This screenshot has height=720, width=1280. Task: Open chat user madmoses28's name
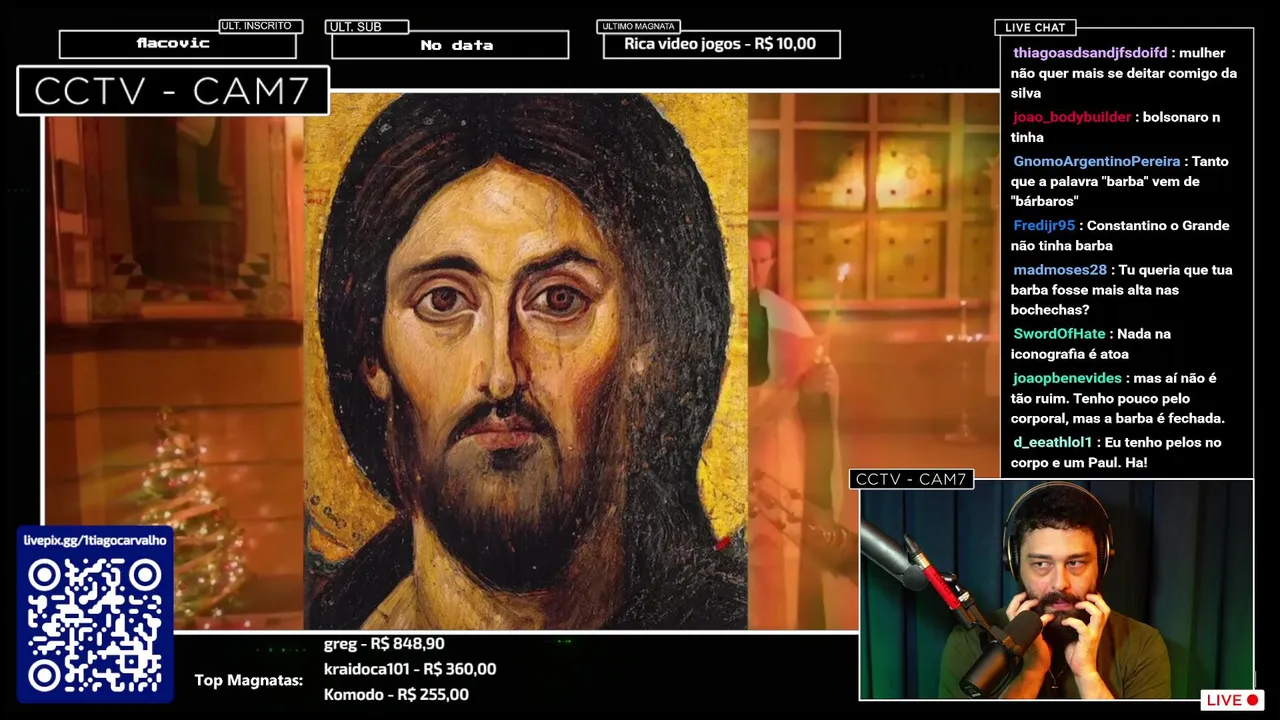pyautogui.click(x=1060, y=270)
